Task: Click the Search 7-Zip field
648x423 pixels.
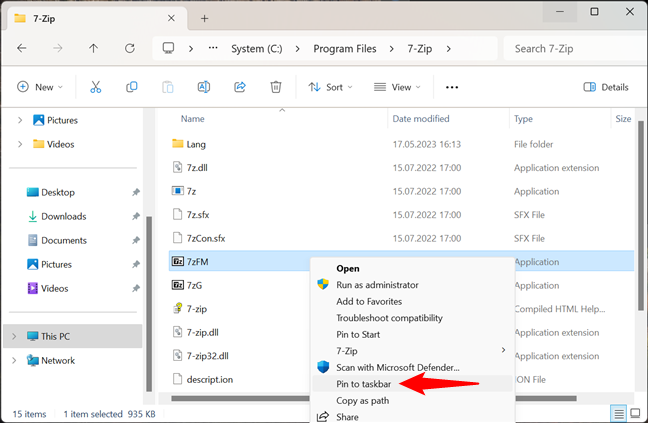Action: pos(575,49)
